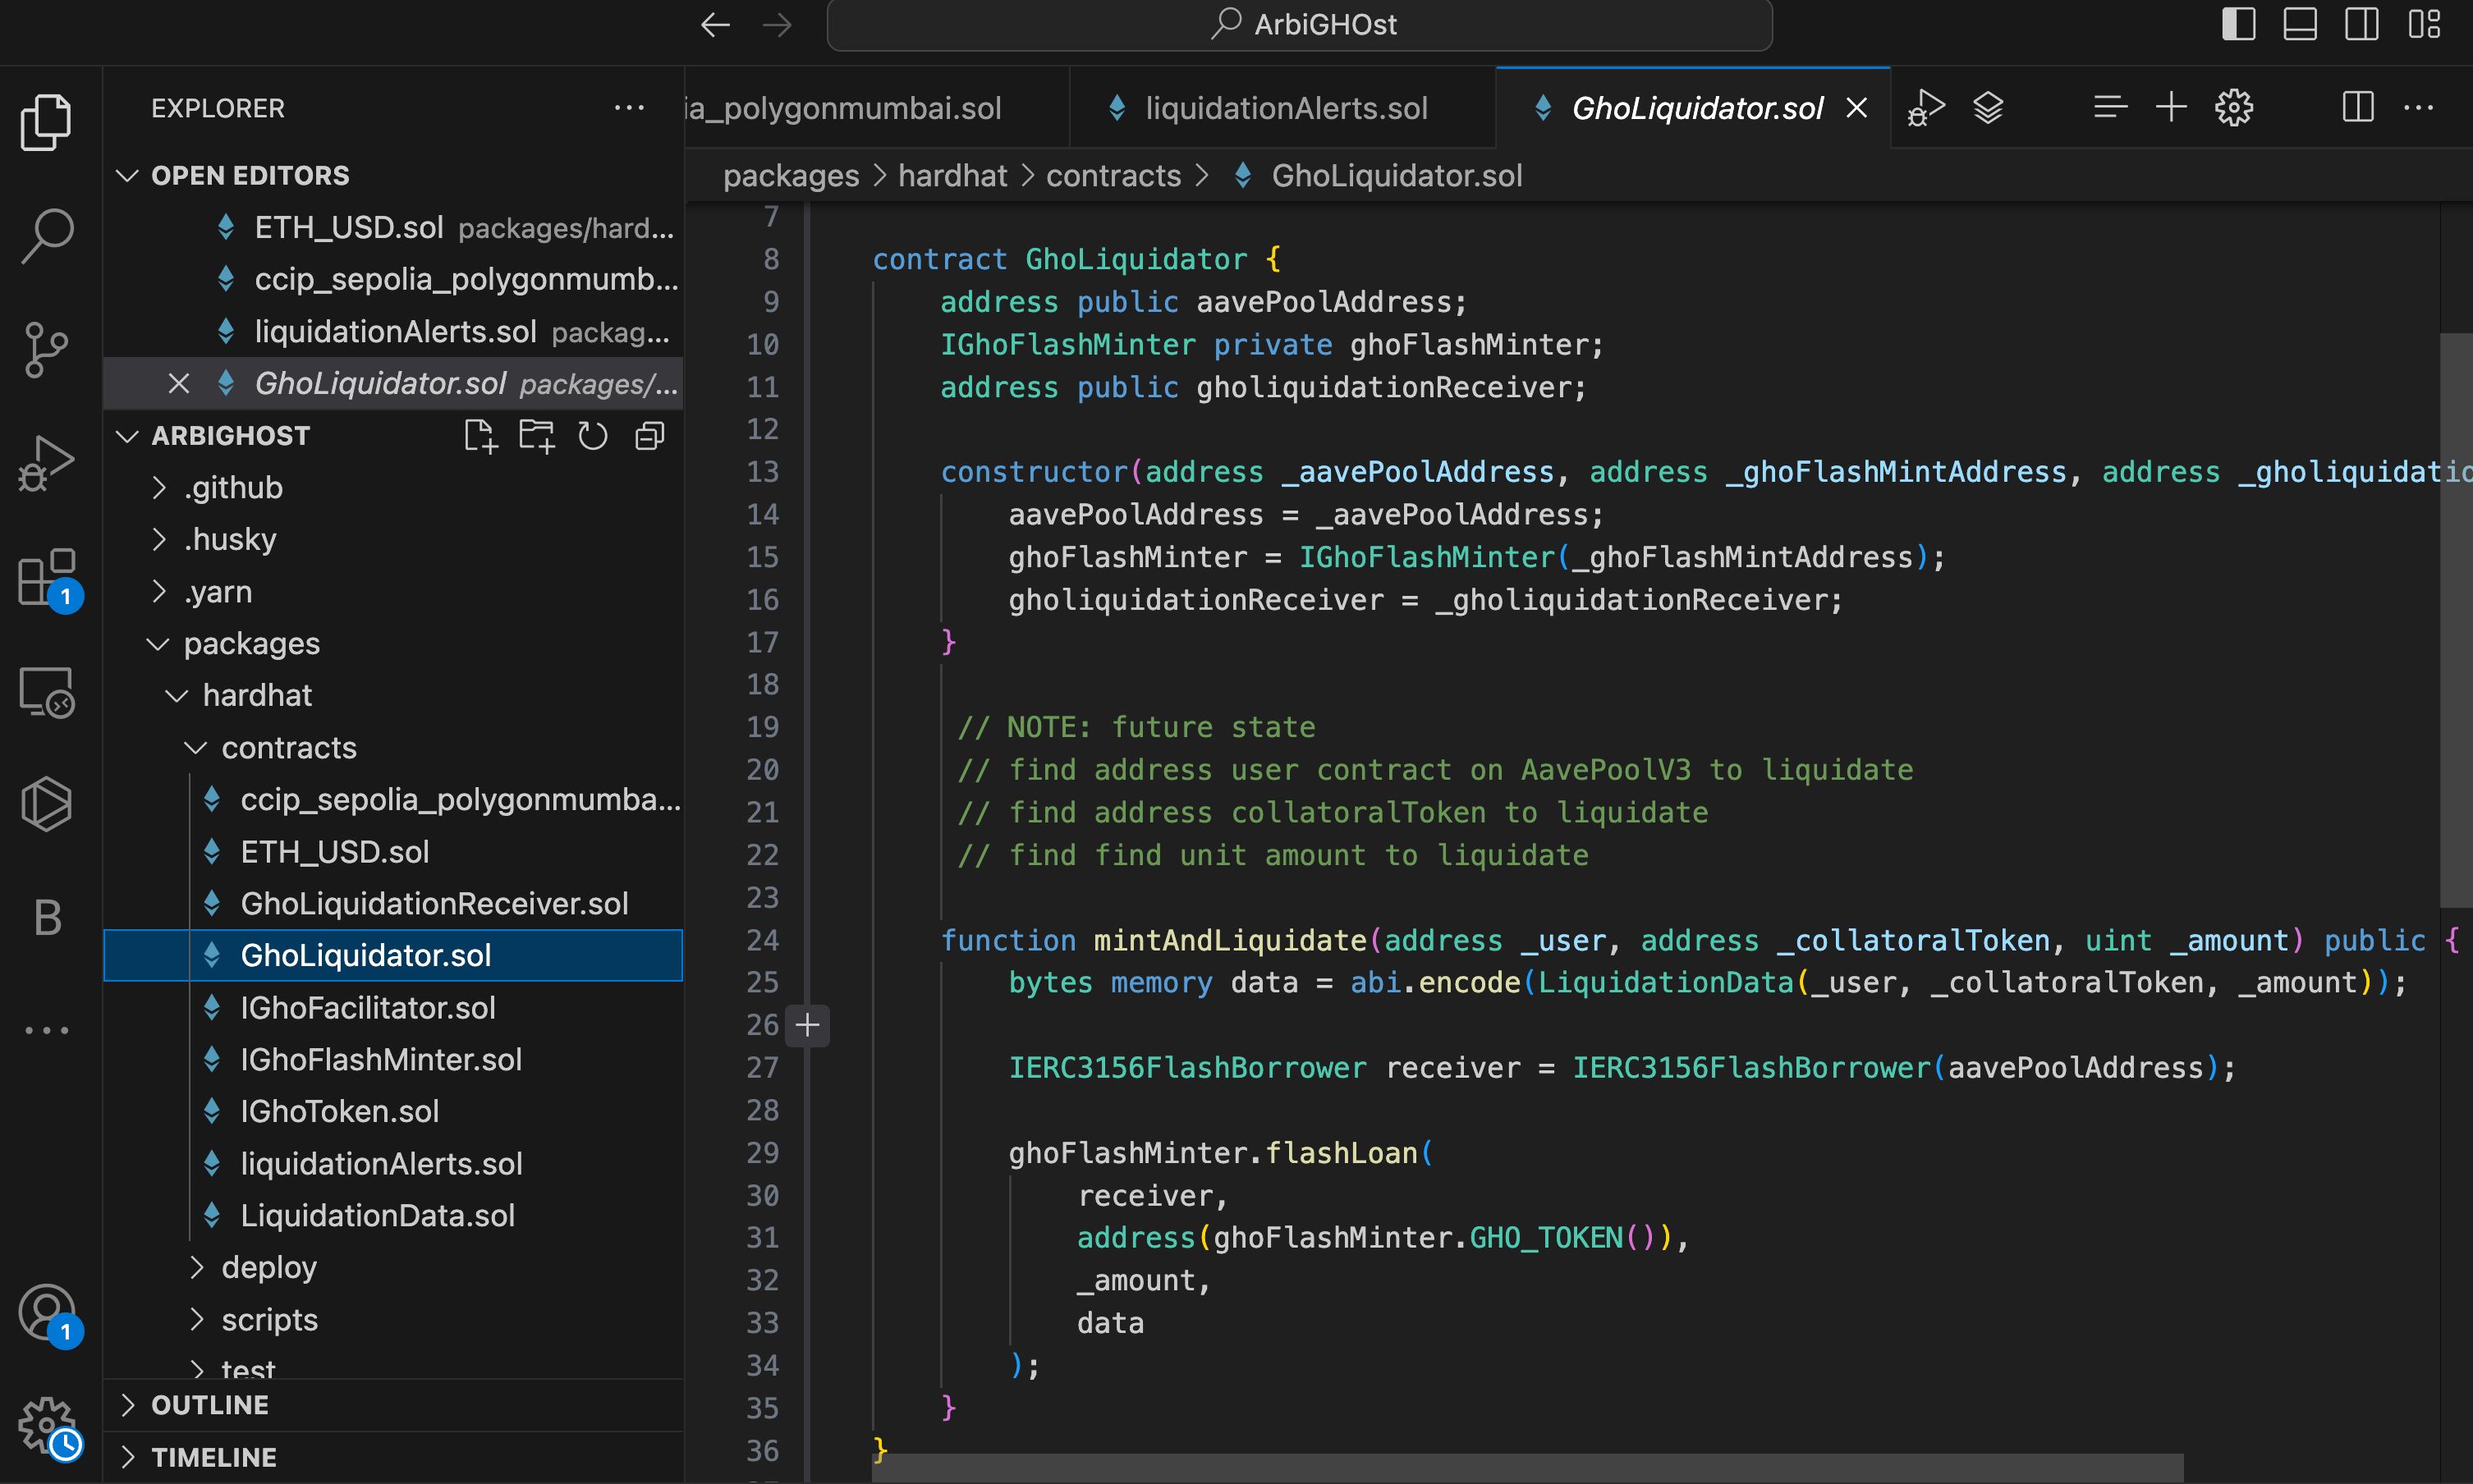
Task: Click the lines icon in editor toolbar
Action: pyautogui.click(x=2110, y=107)
